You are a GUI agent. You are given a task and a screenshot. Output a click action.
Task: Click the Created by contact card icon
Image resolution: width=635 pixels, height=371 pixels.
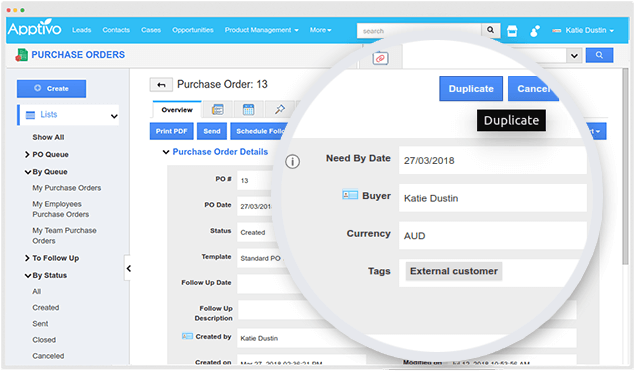tap(187, 336)
